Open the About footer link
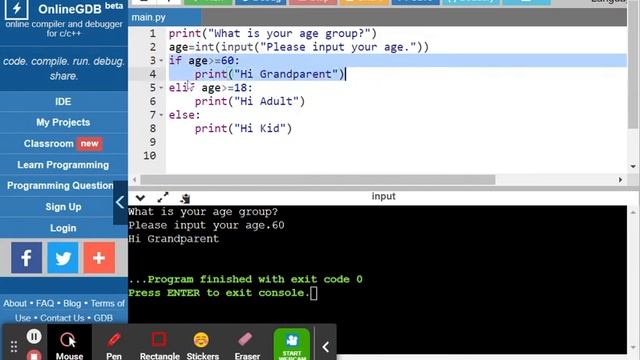This screenshot has height=360, width=640. 15,304
